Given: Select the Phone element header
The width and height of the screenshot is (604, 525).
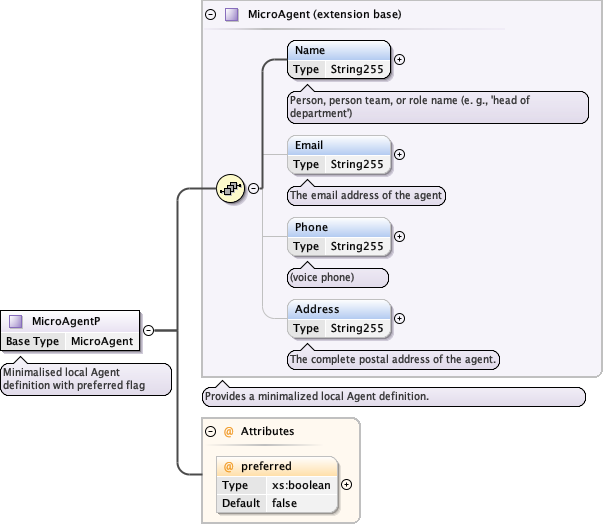Looking at the screenshot, I should coord(338,227).
